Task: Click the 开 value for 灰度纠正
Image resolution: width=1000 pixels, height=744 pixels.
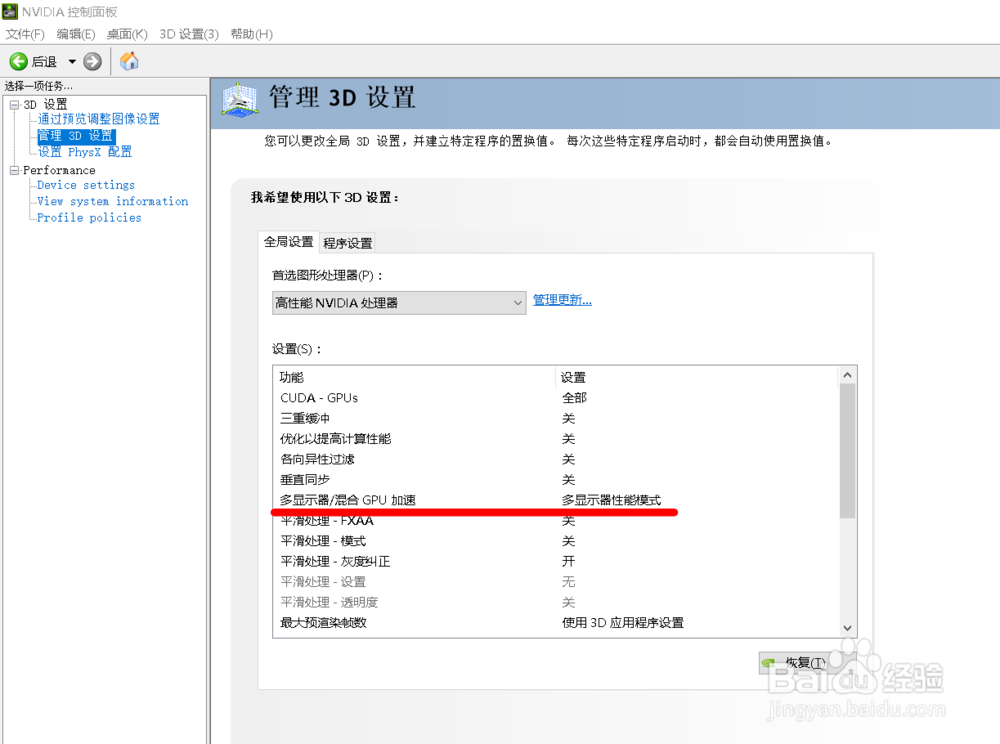Action: pos(568,561)
